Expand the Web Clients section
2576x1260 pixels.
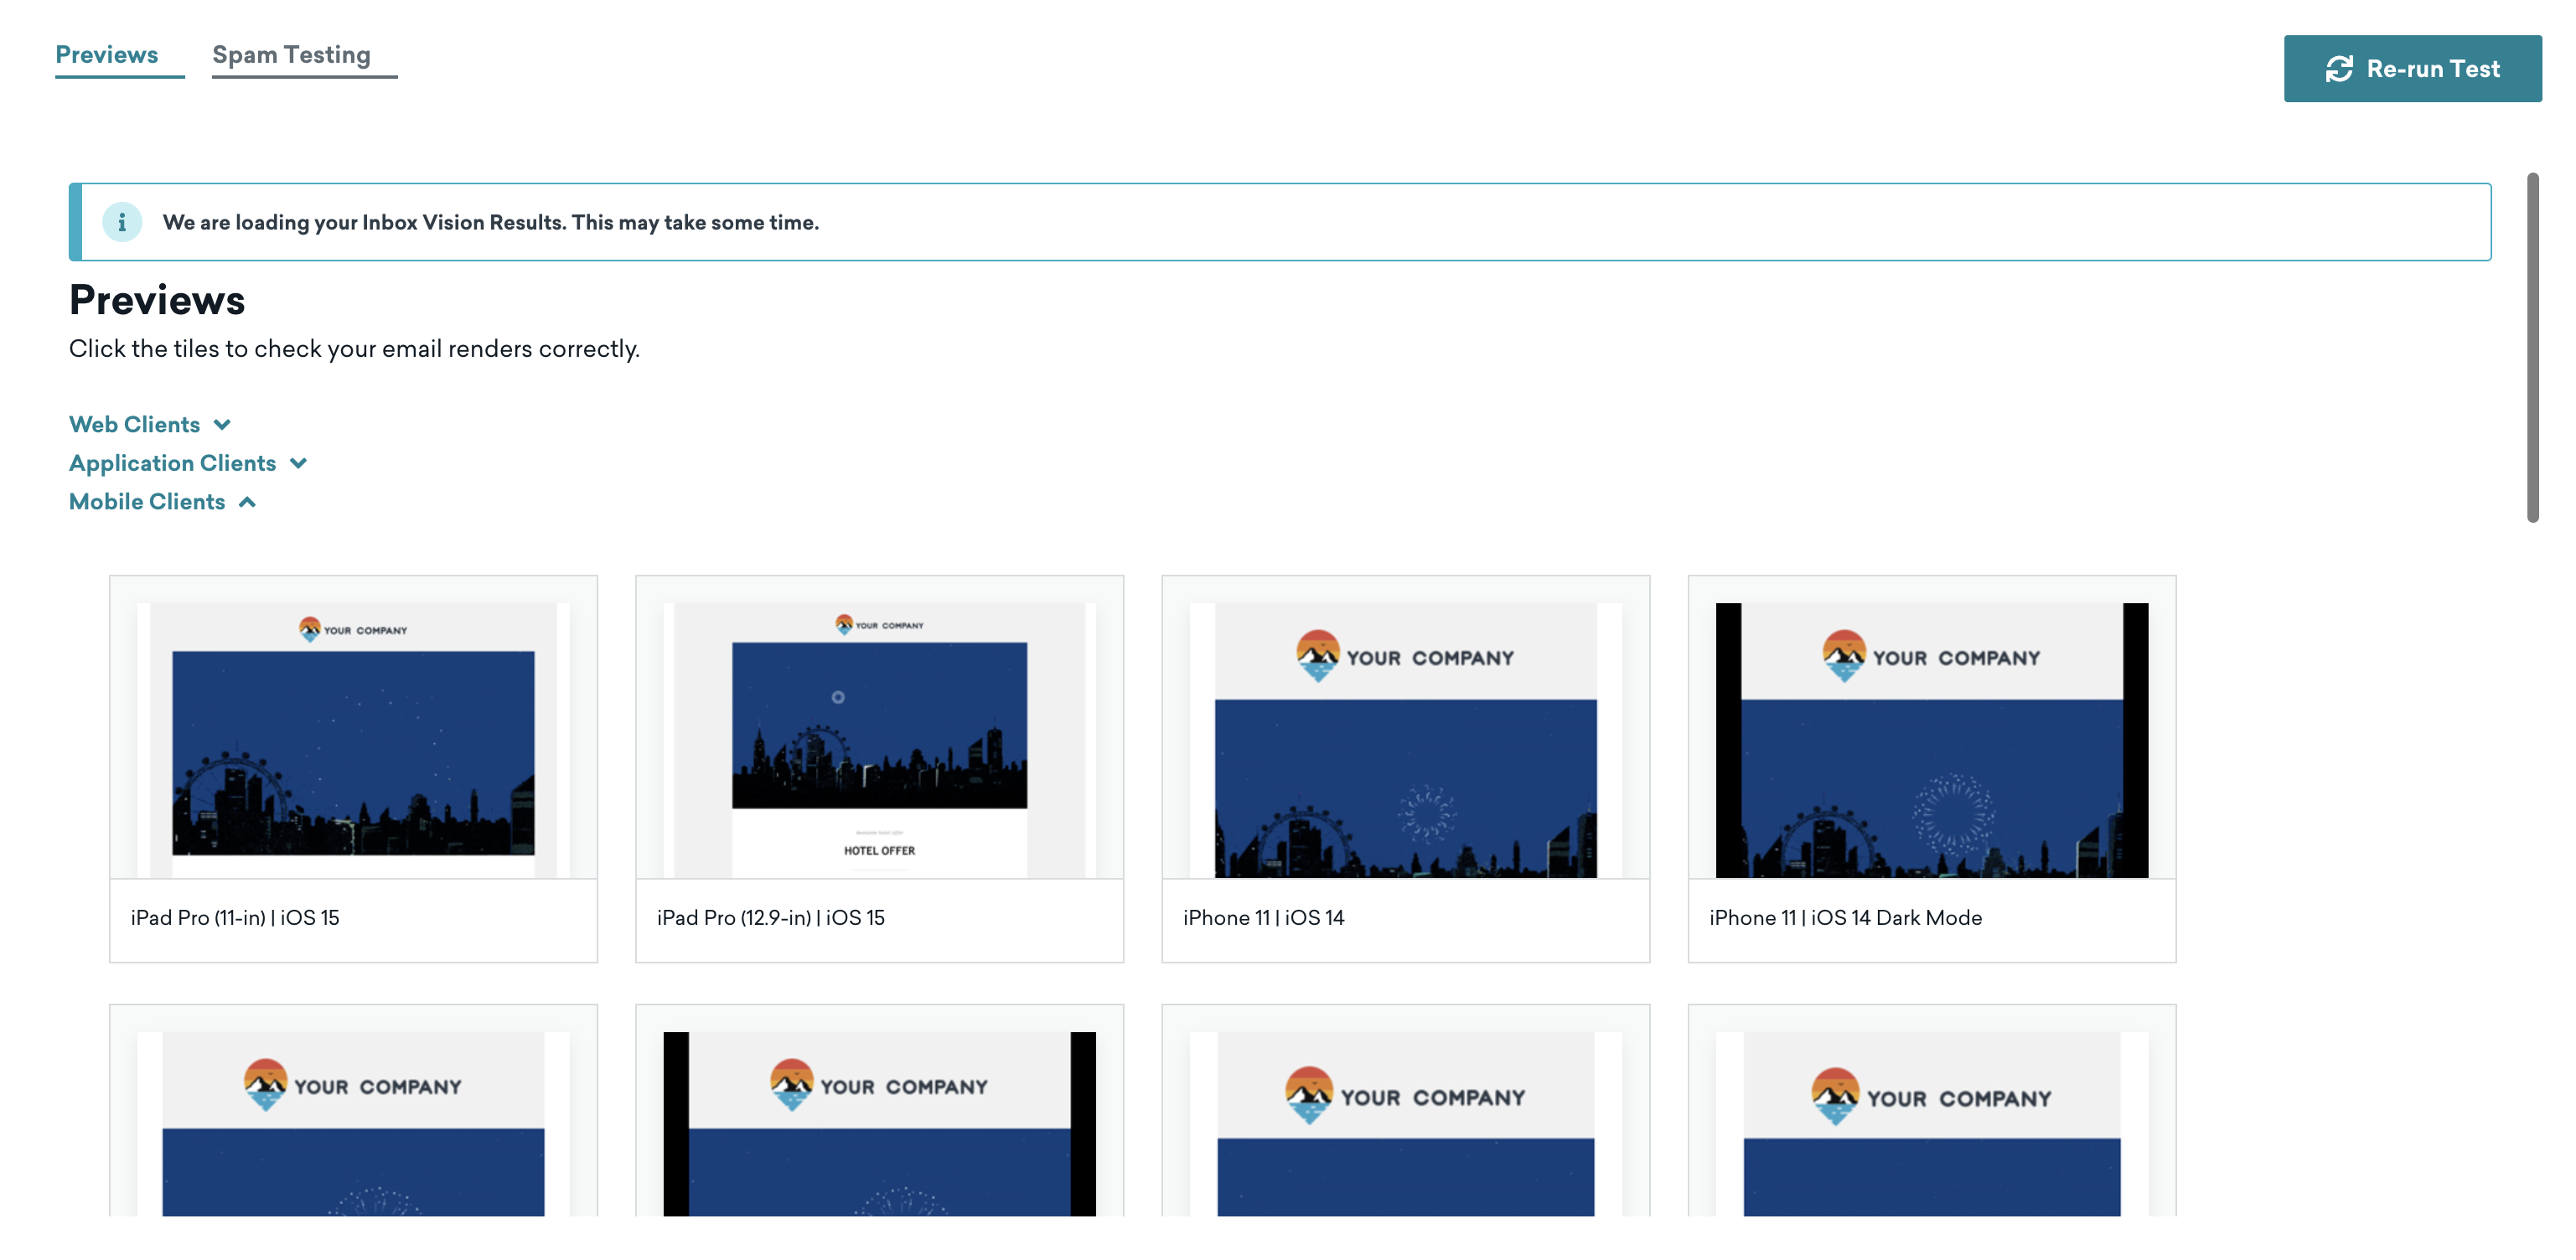tap(150, 424)
